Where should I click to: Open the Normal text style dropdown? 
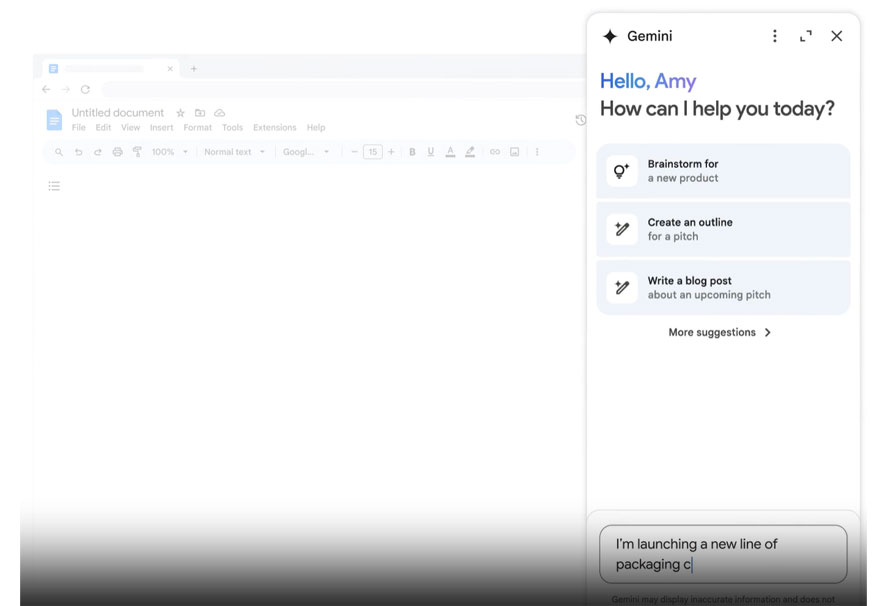tap(235, 152)
